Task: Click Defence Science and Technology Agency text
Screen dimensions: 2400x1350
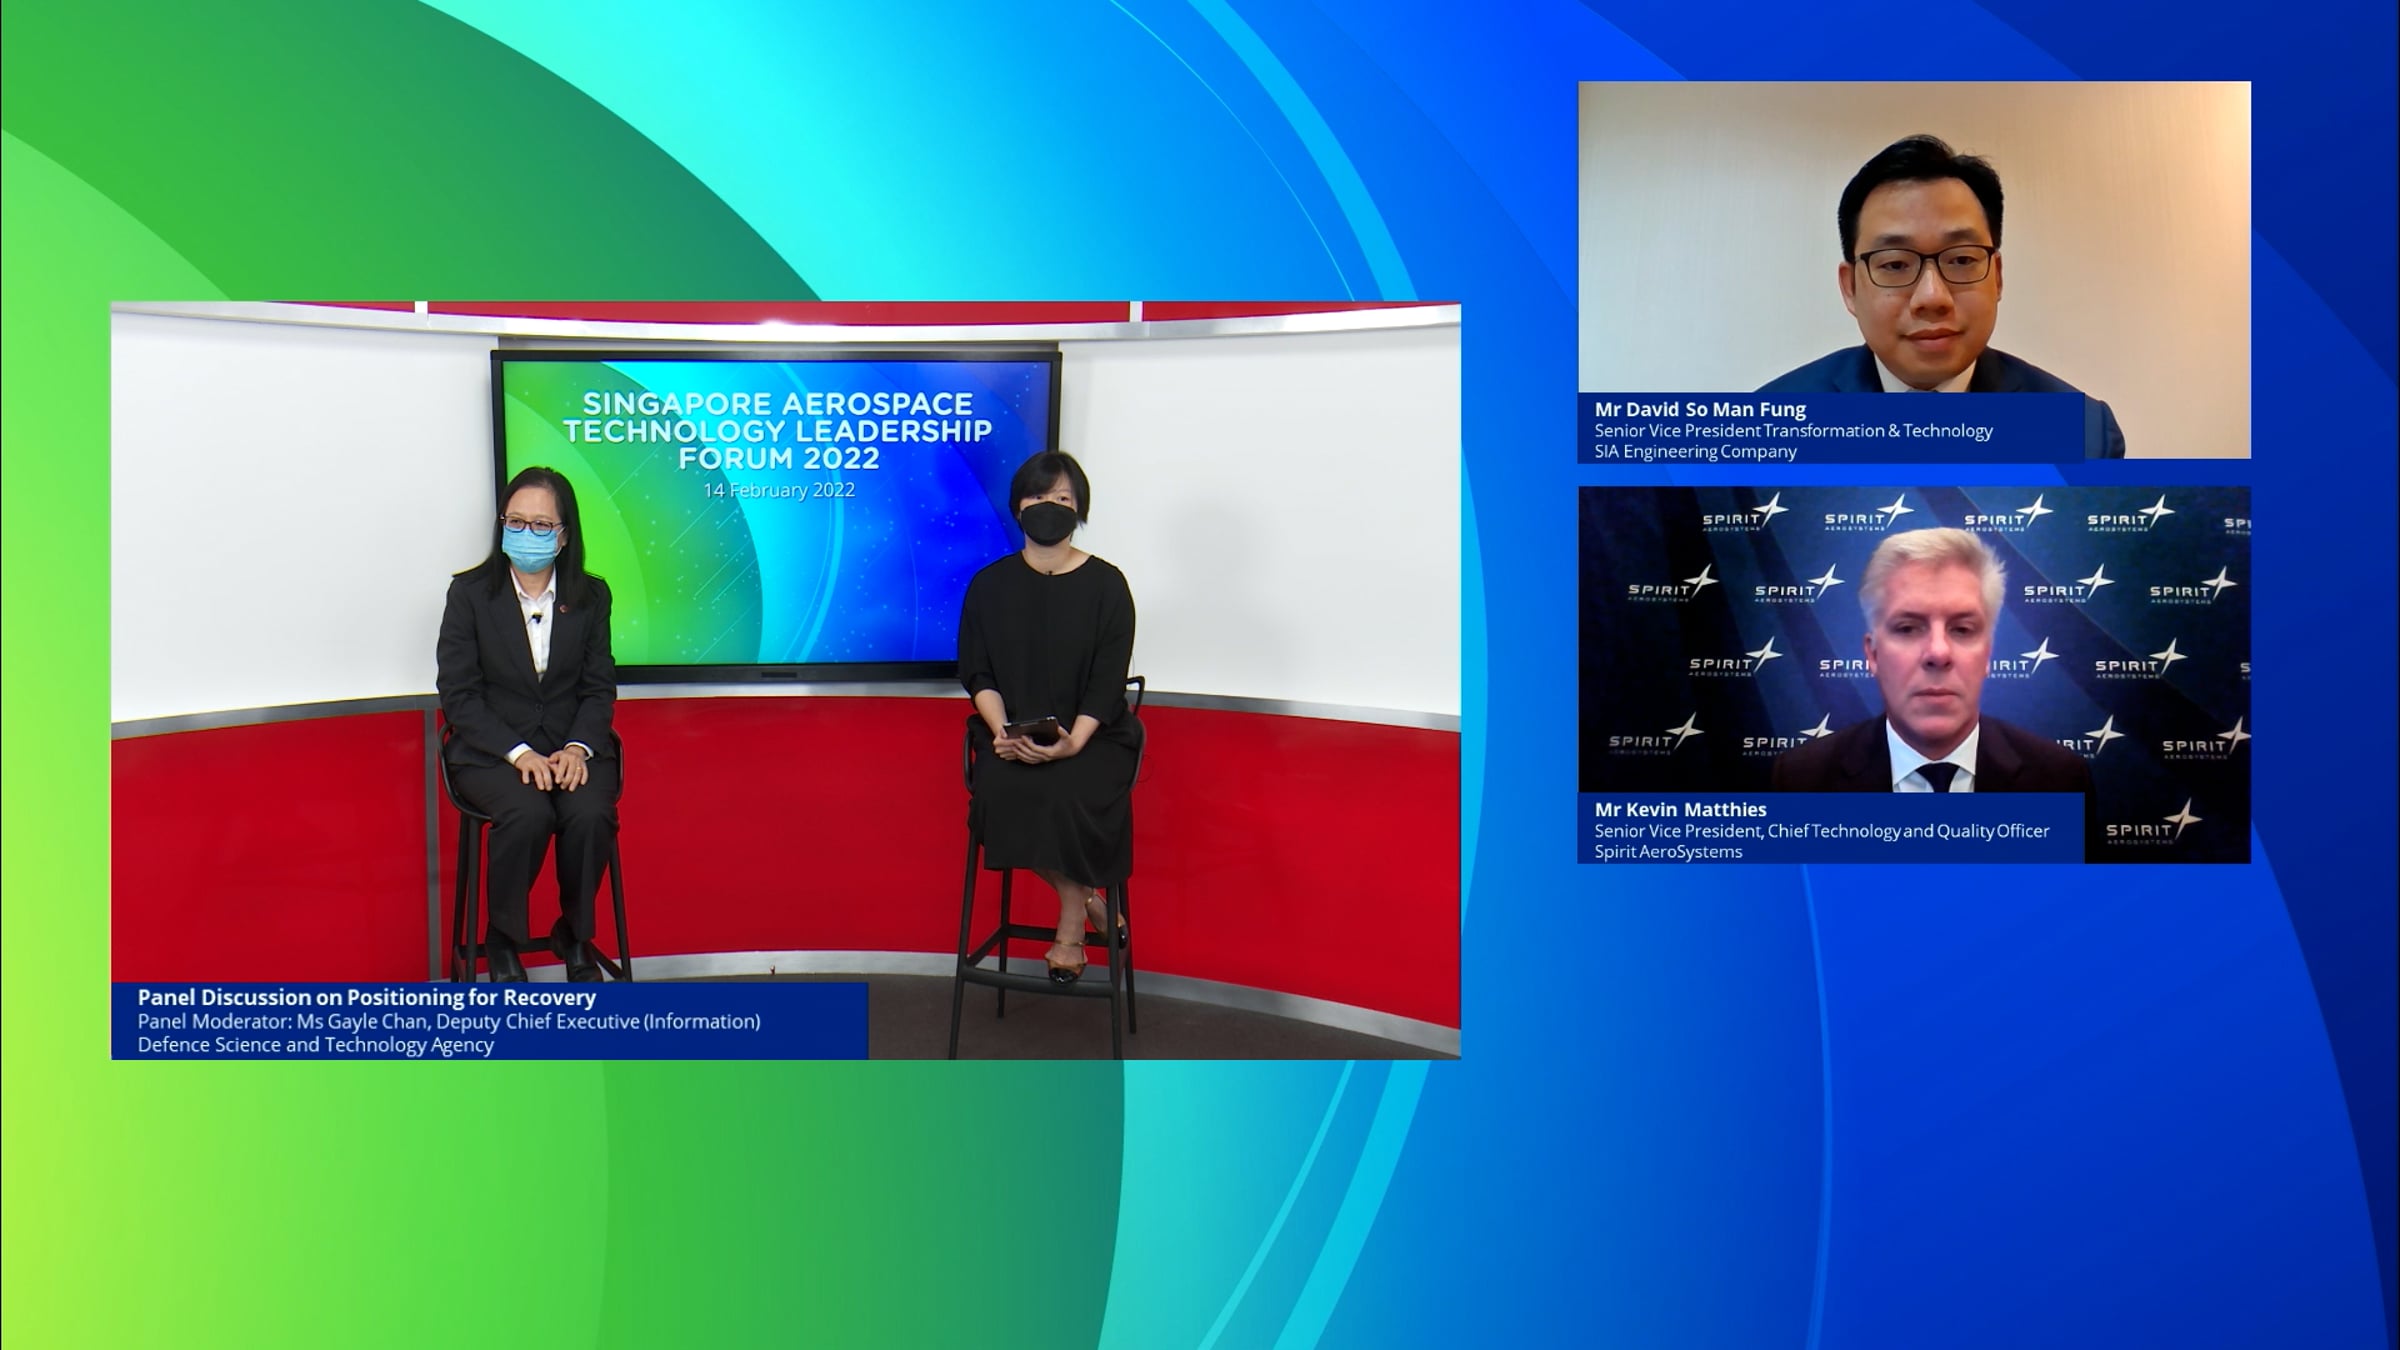Action: [315, 1044]
